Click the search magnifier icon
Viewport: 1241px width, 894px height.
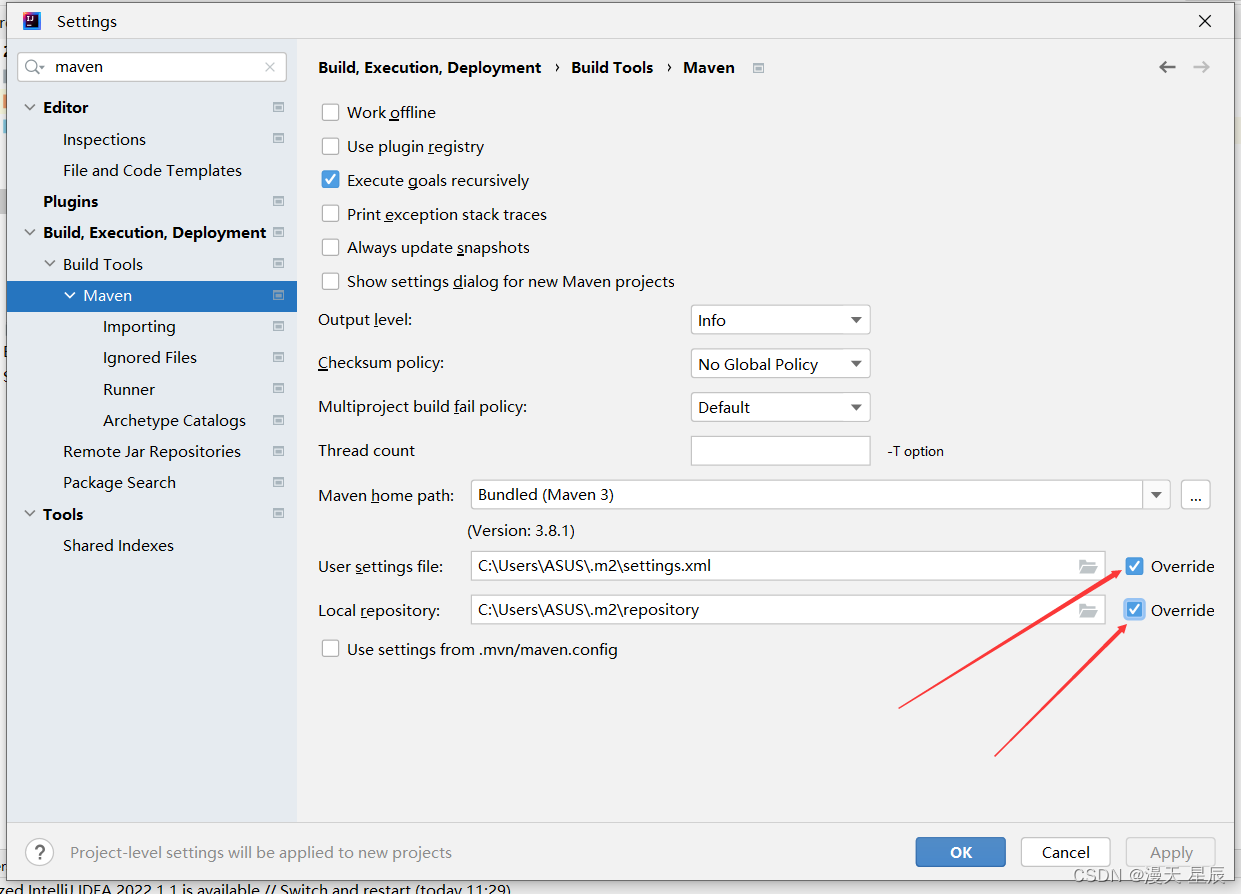[34, 67]
